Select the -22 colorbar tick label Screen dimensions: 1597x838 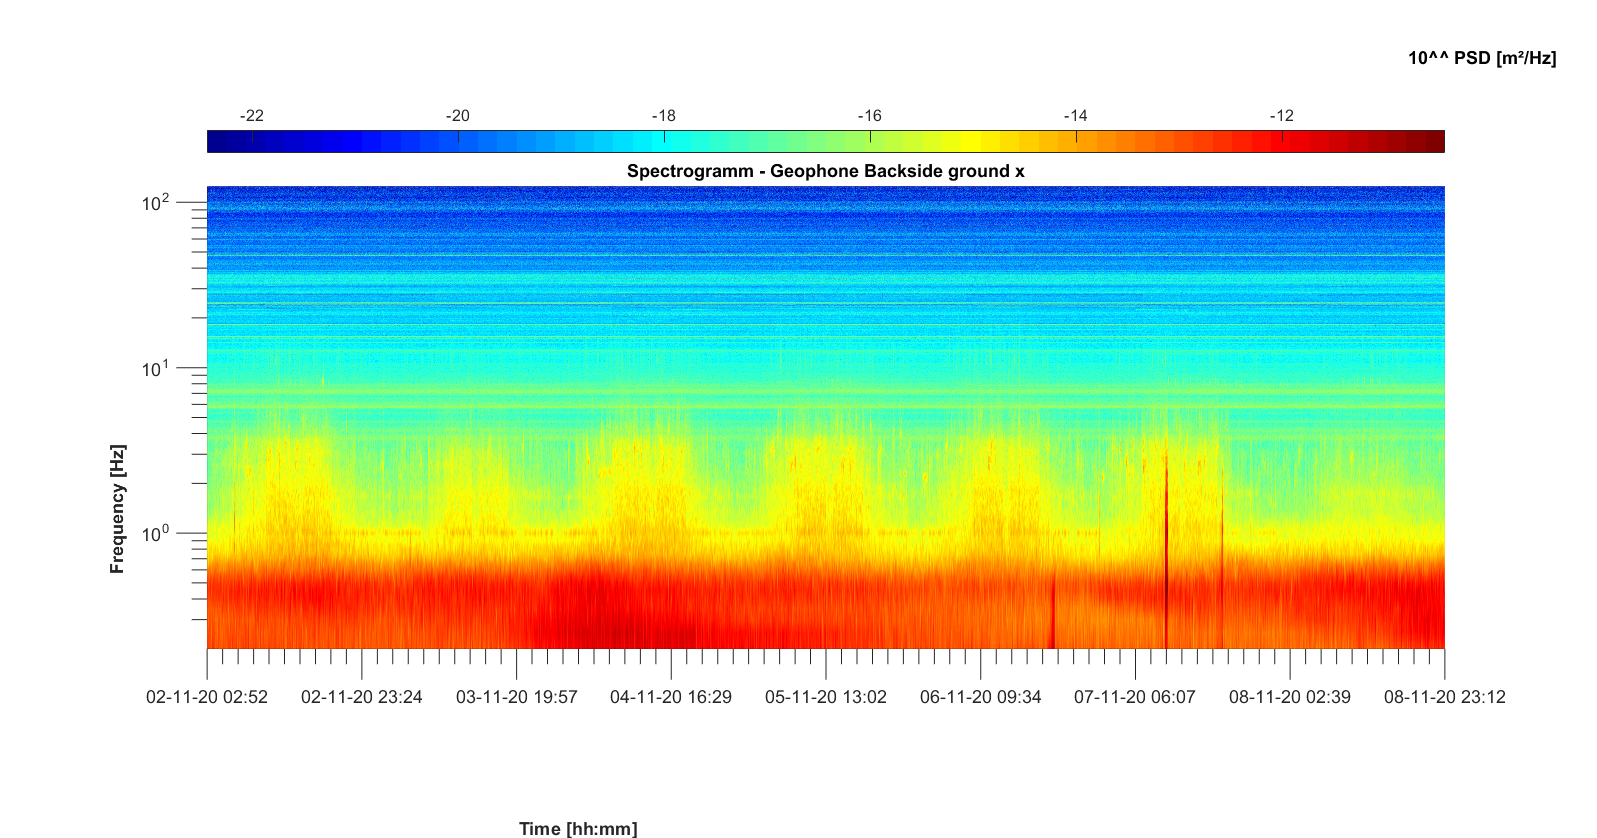(252, 116)
